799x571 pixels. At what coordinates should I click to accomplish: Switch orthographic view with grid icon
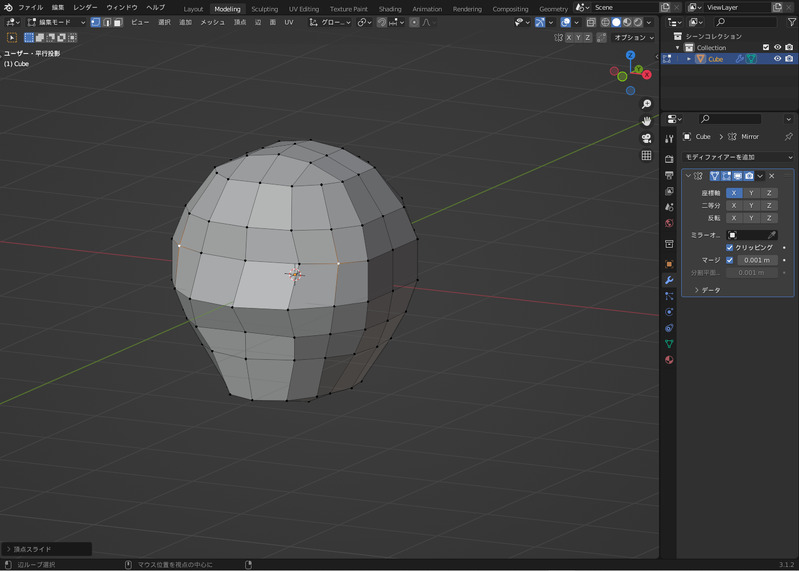pyautogui.click(x=646, y=156)
